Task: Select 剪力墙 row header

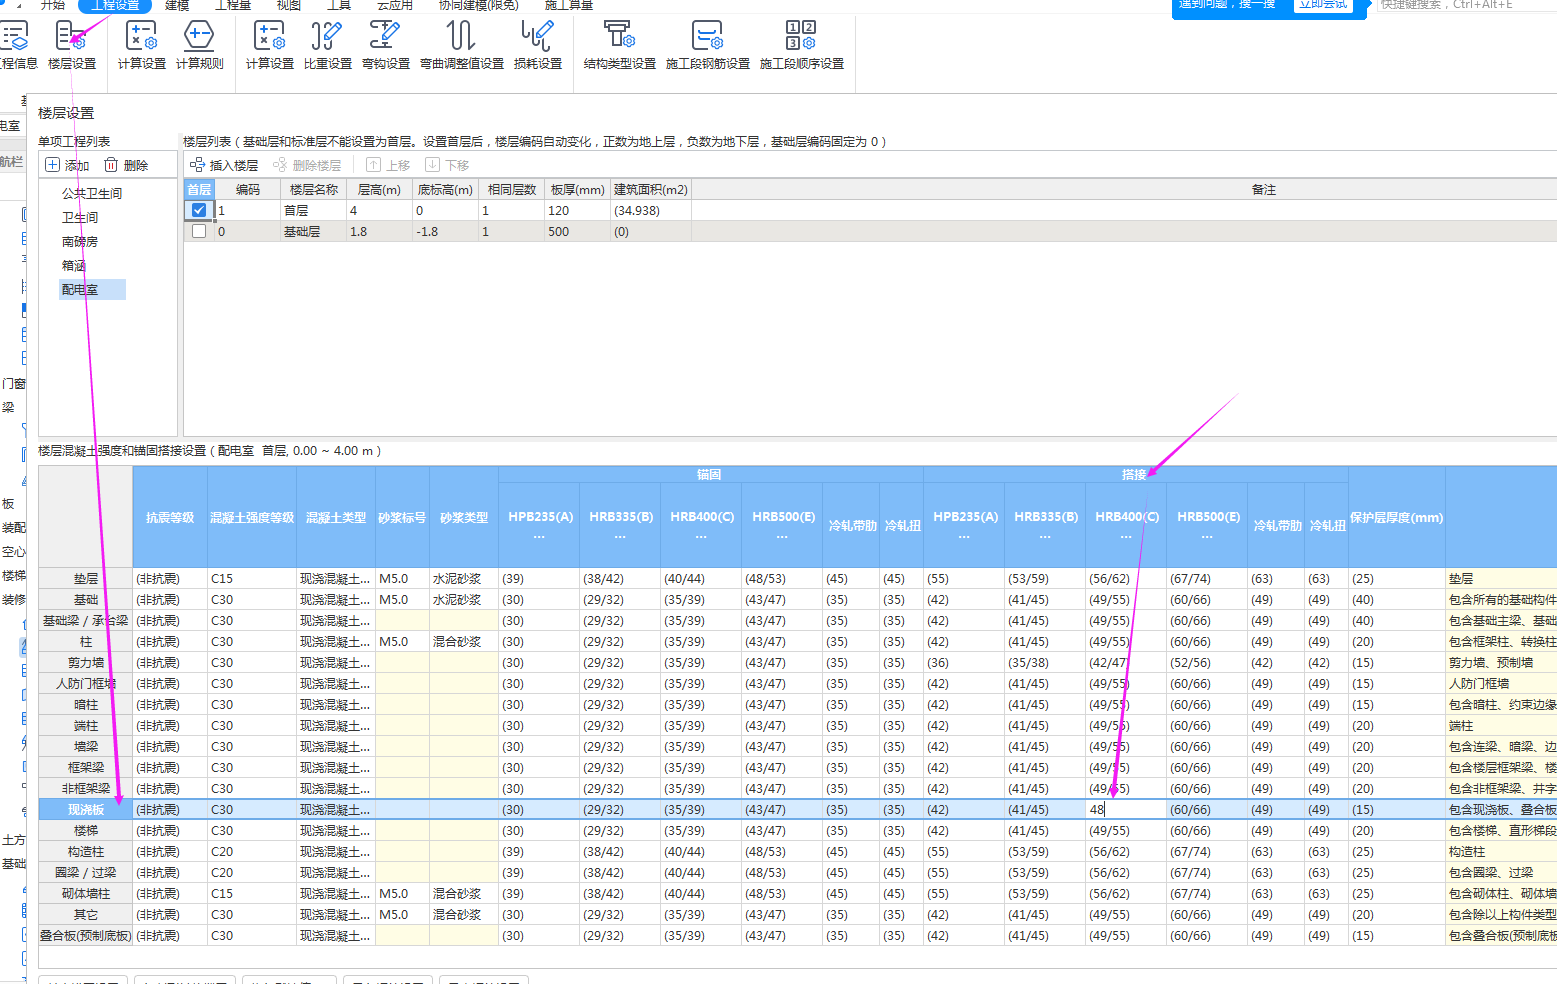Action: click(x=86, y=663)
